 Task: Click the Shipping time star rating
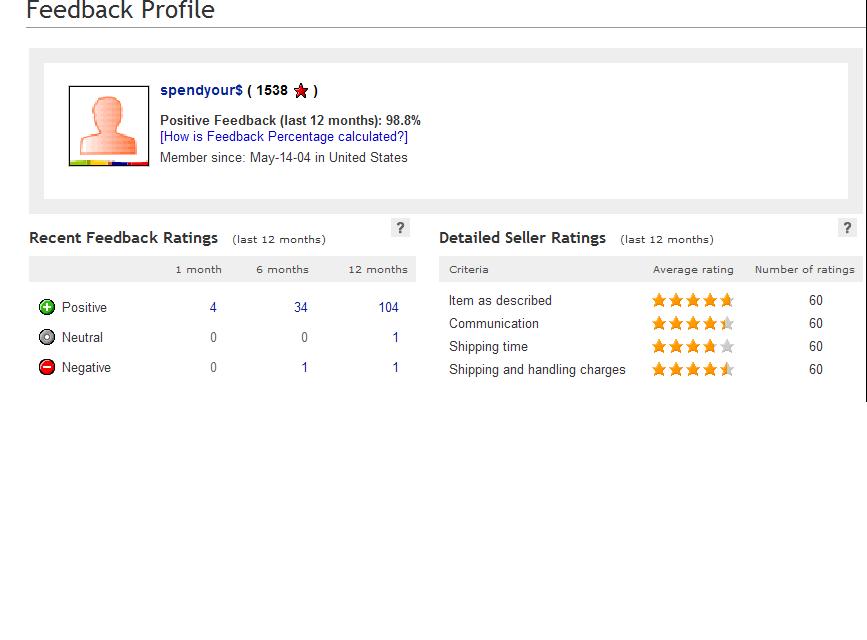tap(693, 346)
